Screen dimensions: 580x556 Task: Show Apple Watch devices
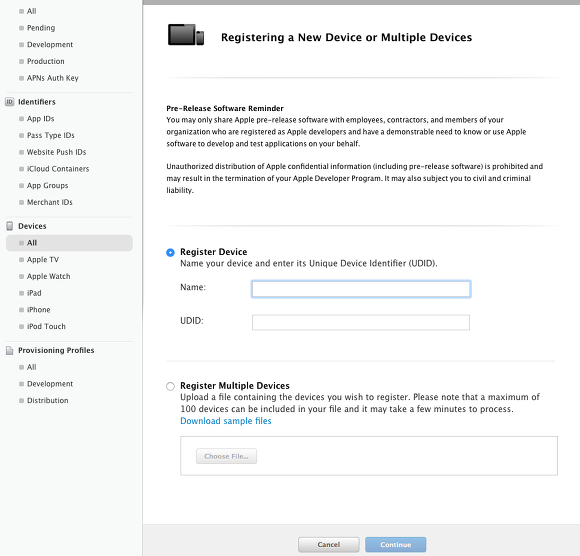48,276
